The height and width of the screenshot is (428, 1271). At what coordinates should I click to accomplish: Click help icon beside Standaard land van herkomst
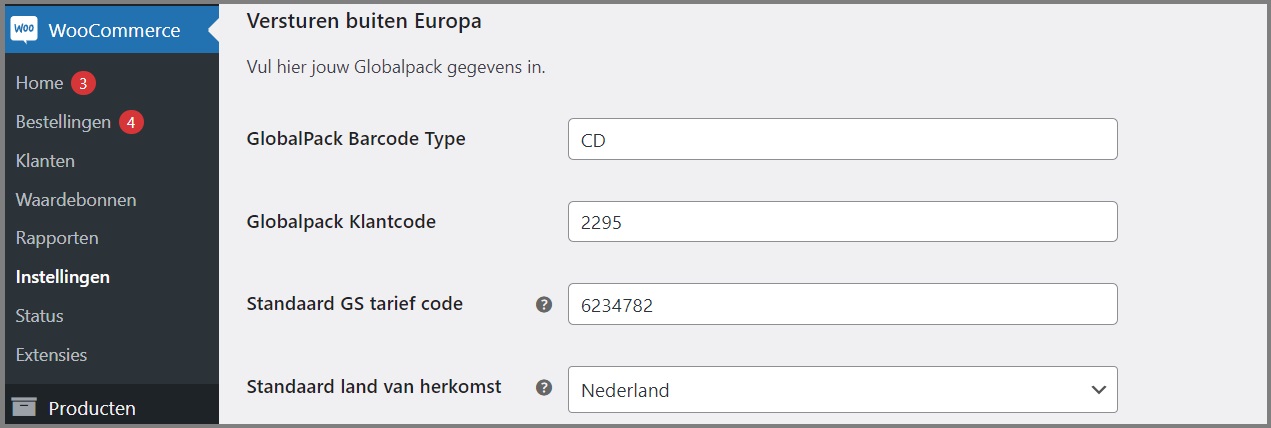tap(544, 387)
